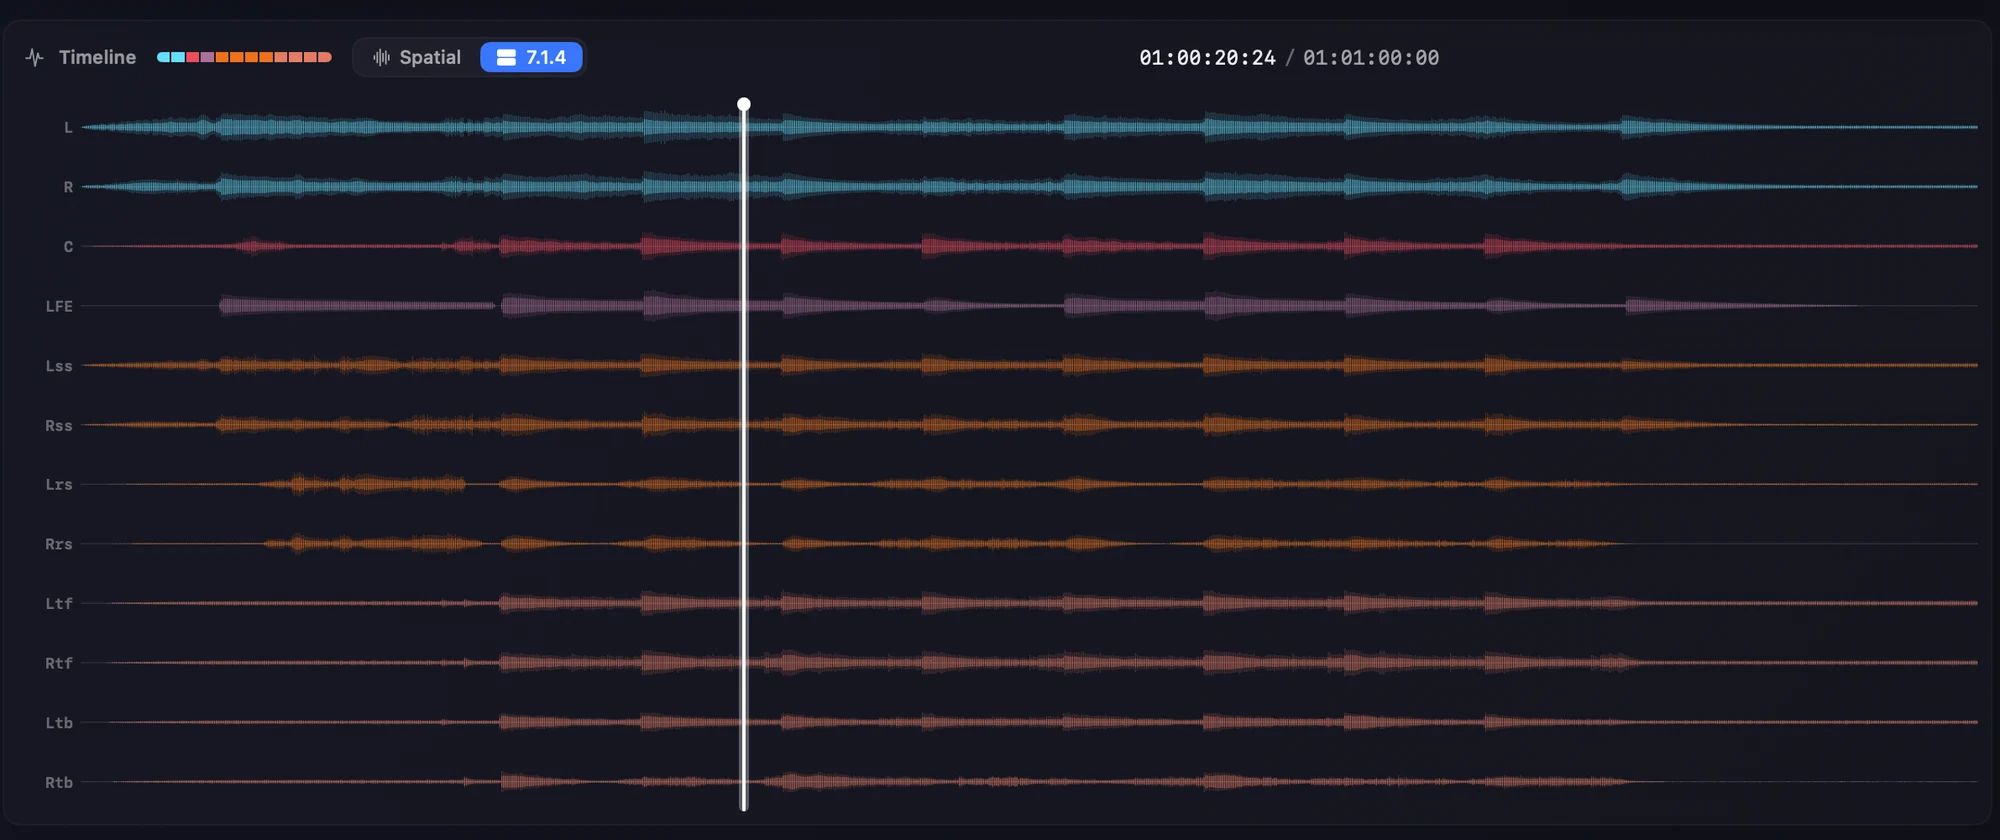
Task: Switch to the Spatial view tab
Action: click(x=417, y=57)
